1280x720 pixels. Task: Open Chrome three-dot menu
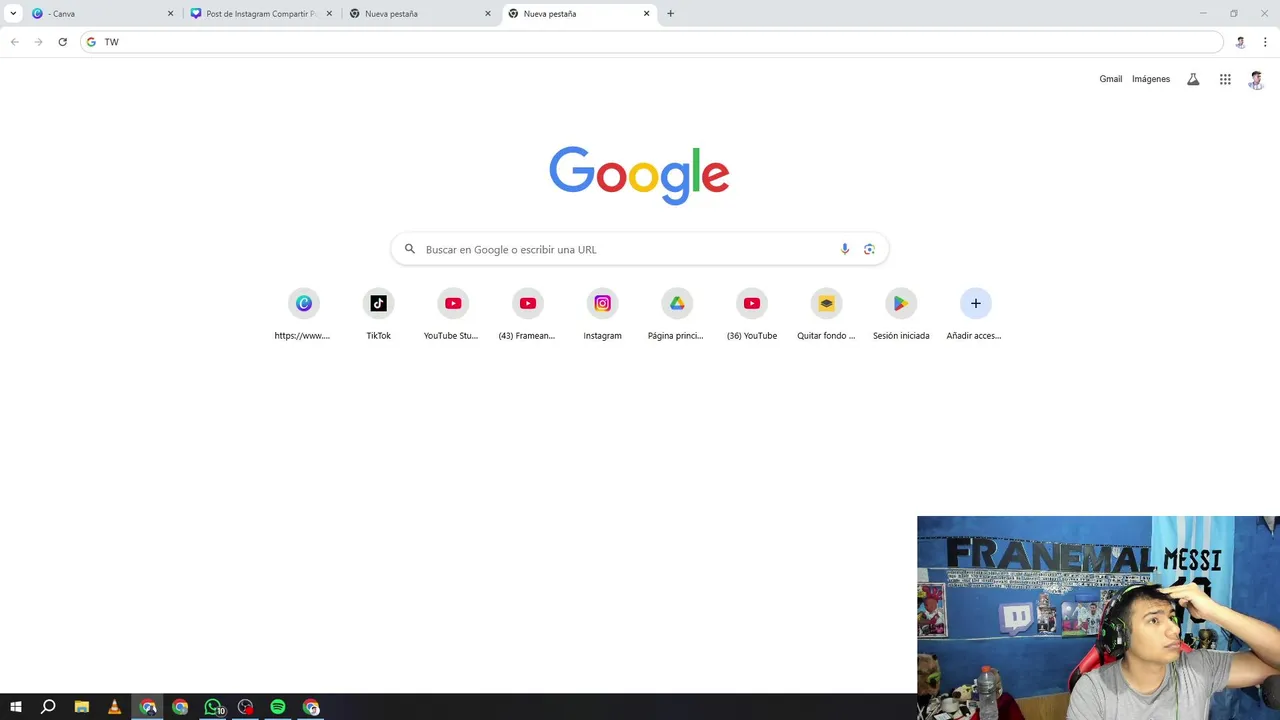(1265, 42)
